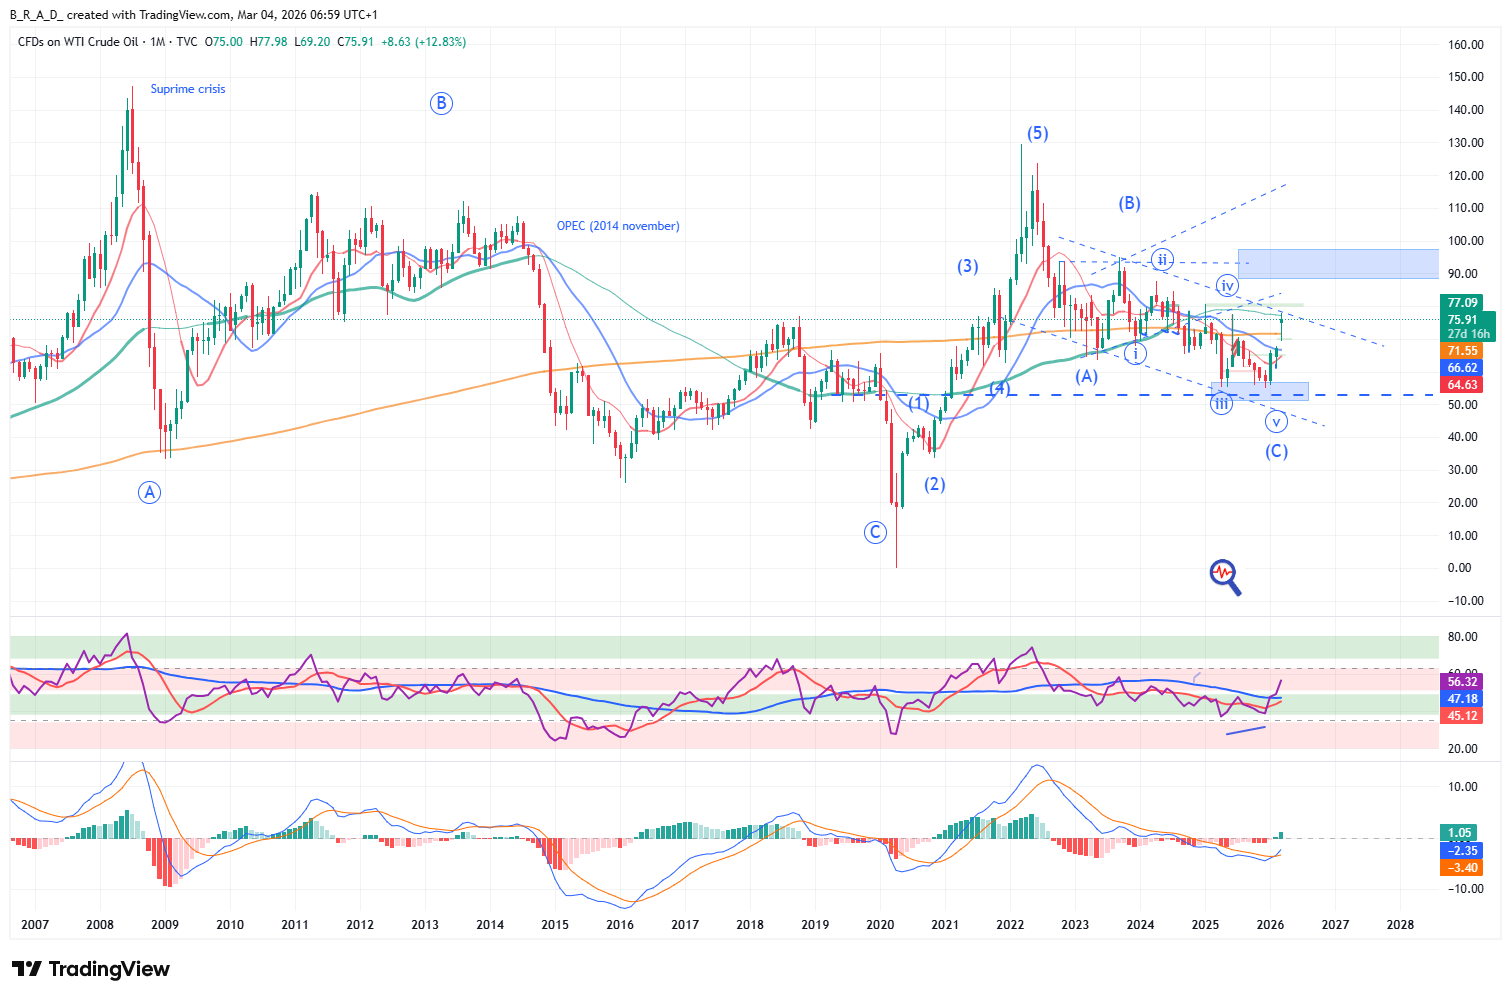Click the orange 71.55 moving average label
The image size is (1511, 999).
pyautogui.click(x=1462, y=351)
